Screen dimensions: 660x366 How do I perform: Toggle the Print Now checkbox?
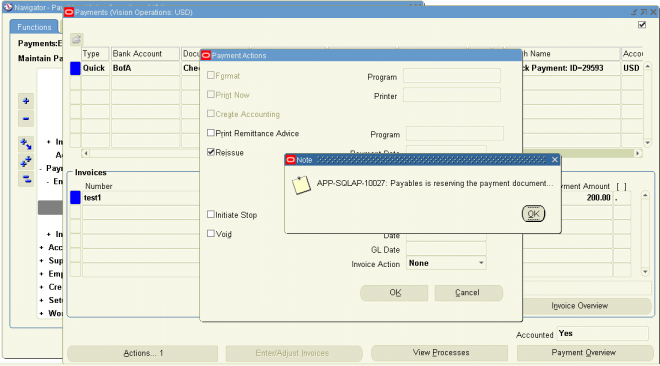coord(211,94)
